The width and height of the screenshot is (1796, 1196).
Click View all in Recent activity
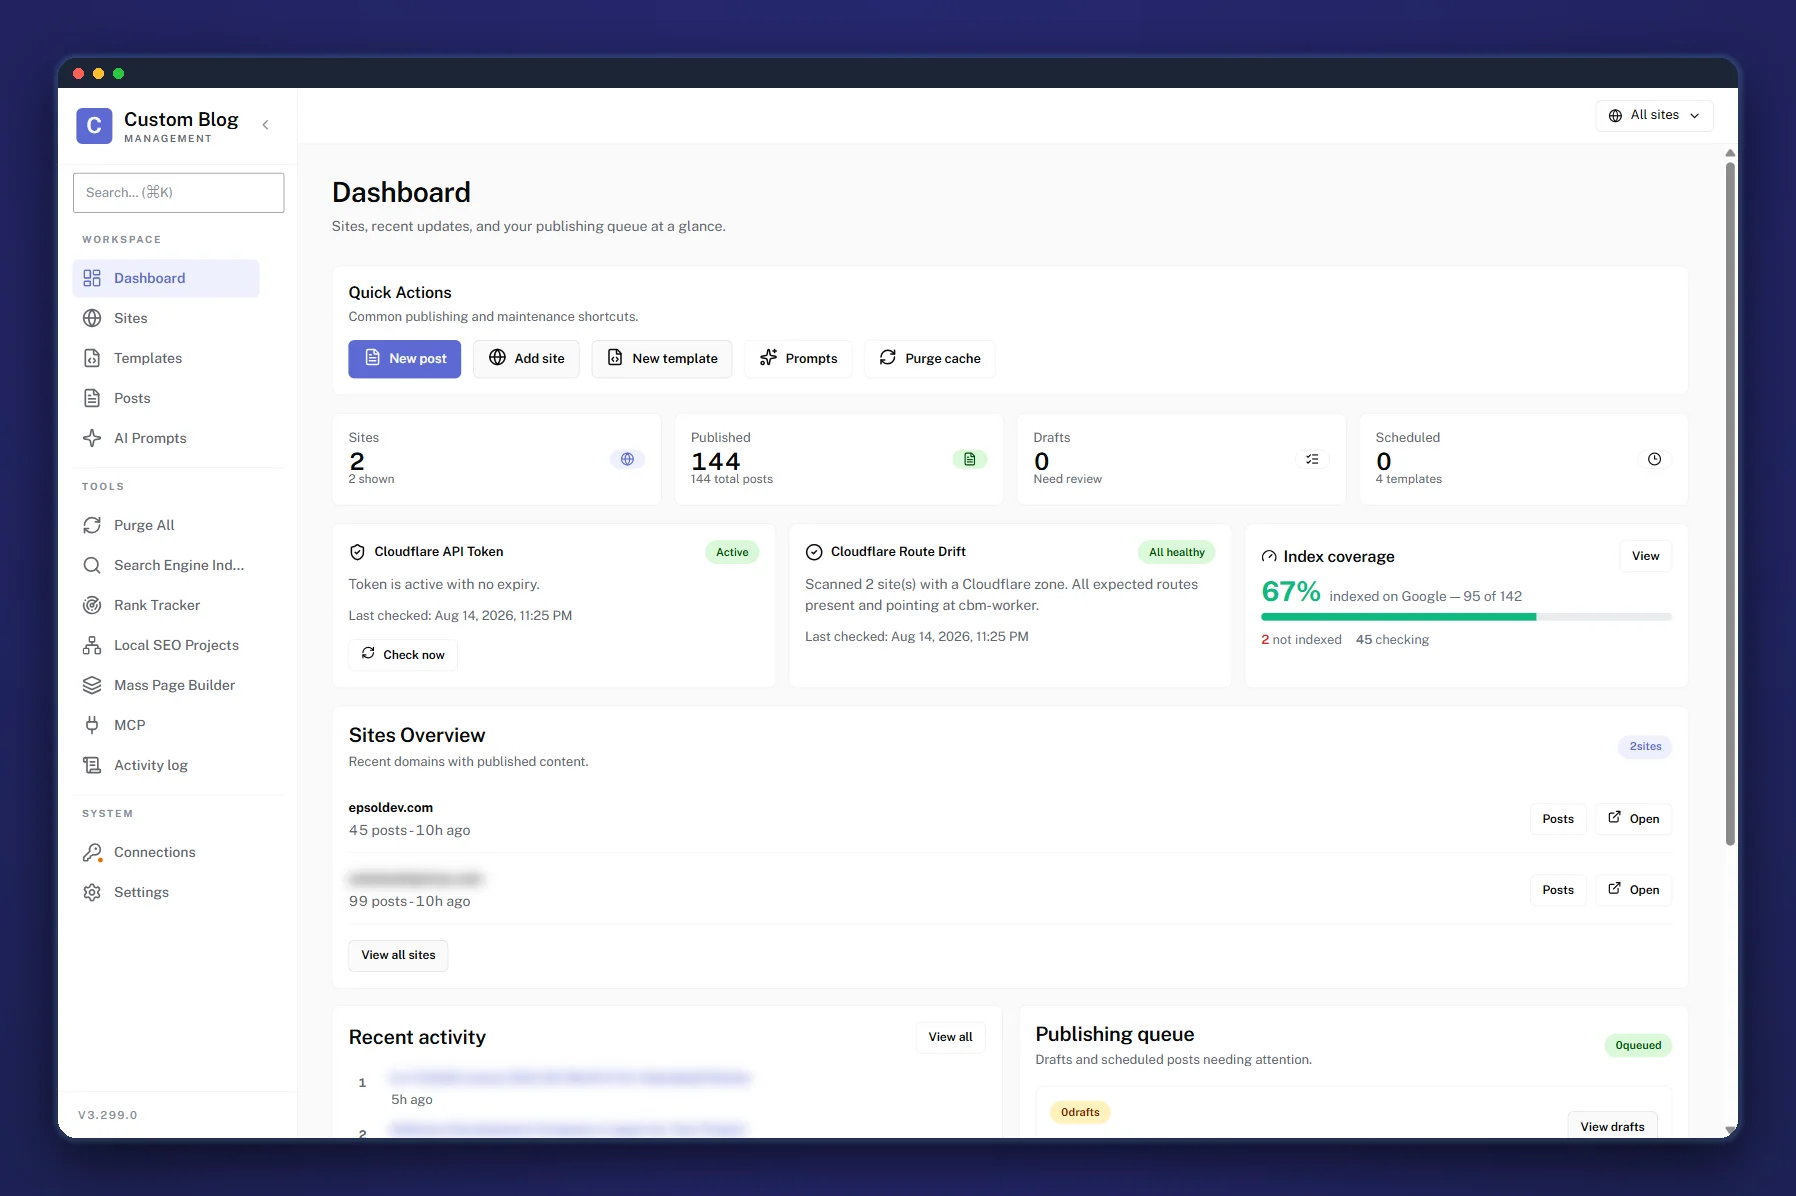coord(950,1037)
